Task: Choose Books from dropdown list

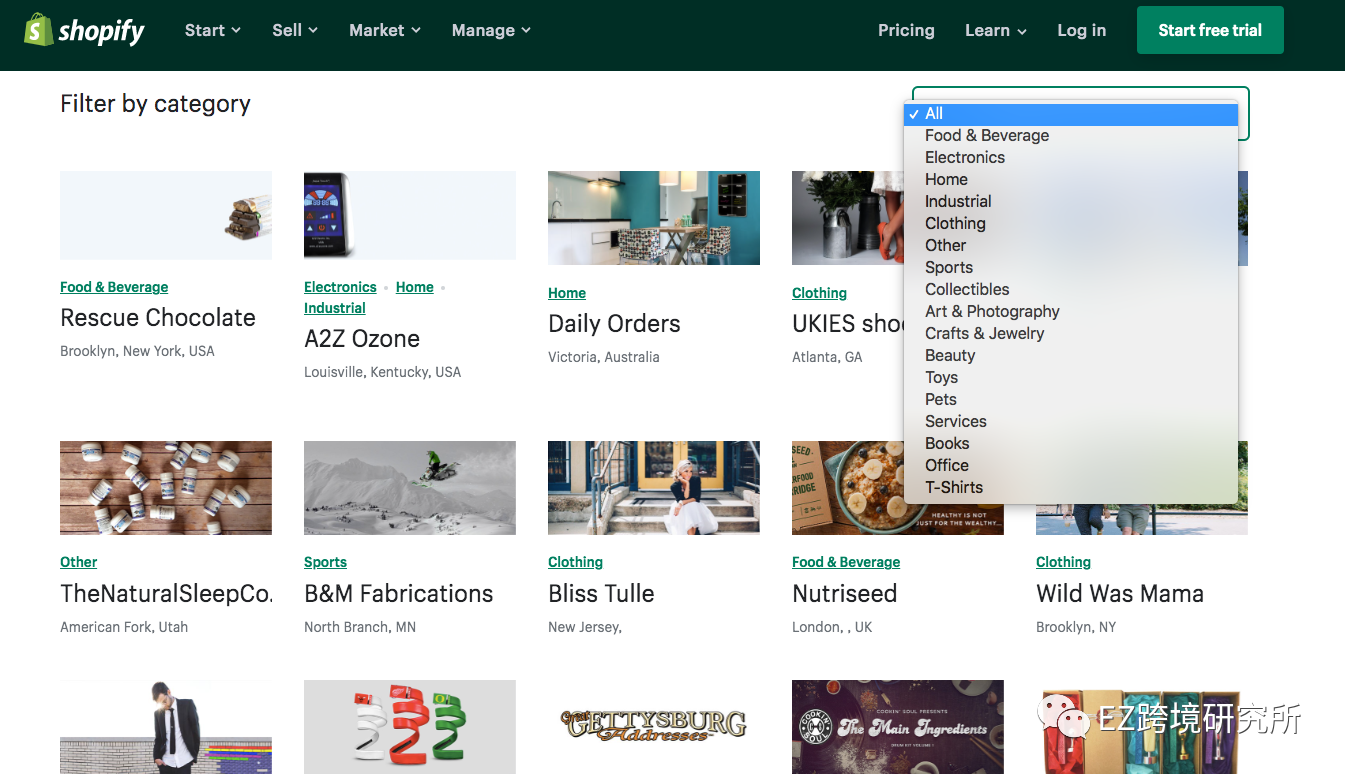Action: pyautogui.click(x=1071, y=443)
